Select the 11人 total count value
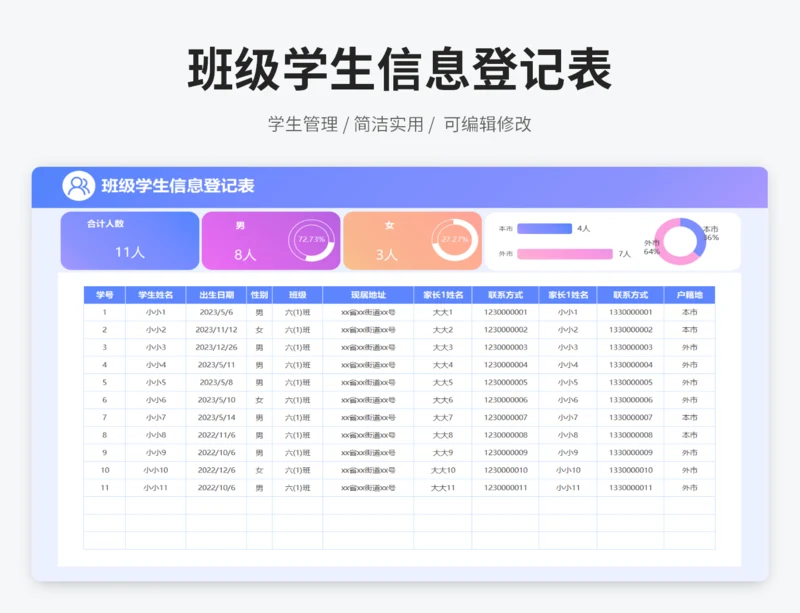The image size is (800, 613). pyautogui.click(x=130, y=252)
